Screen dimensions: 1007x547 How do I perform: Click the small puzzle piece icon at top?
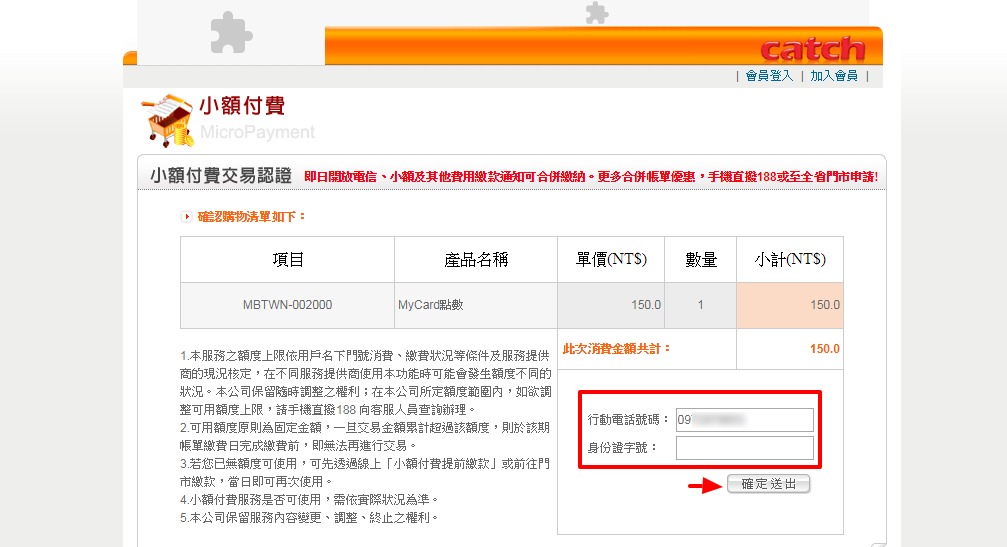point(596,12)
